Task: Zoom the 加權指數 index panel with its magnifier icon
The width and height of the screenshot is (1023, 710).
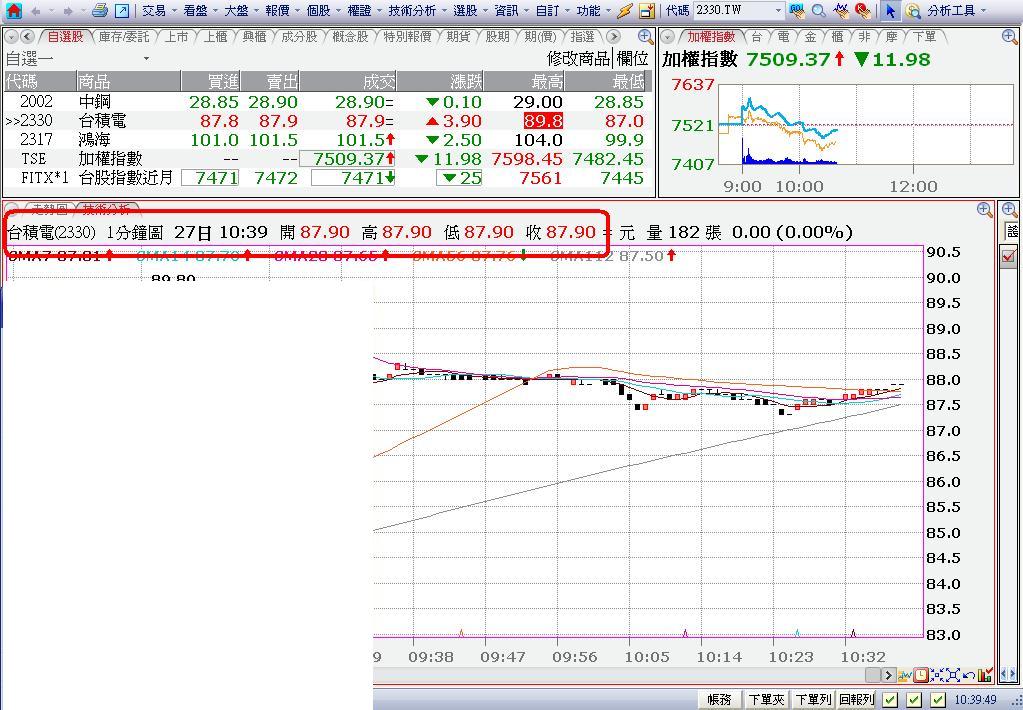Action: point(1009,37)
